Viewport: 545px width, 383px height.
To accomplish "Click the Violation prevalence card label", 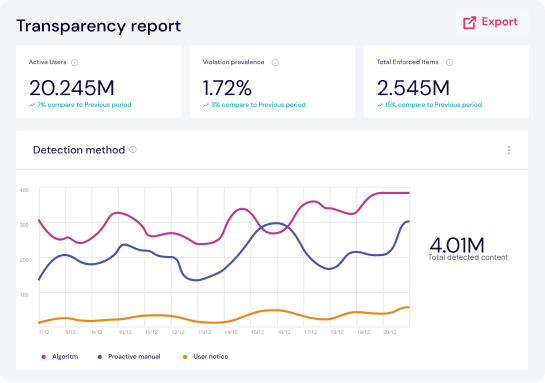I will click(x=233, y=62).
